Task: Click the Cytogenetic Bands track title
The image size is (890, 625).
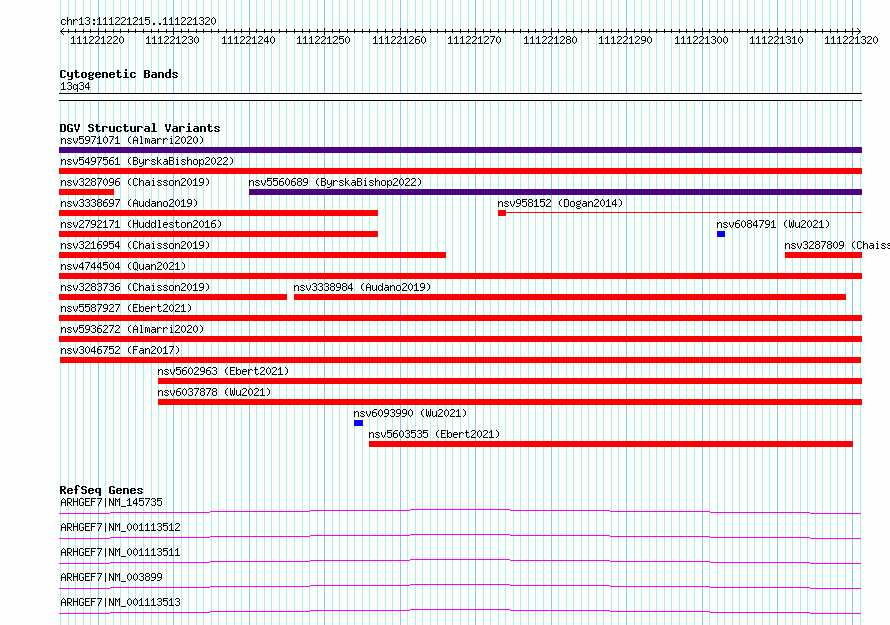Action: coord(119,74)
